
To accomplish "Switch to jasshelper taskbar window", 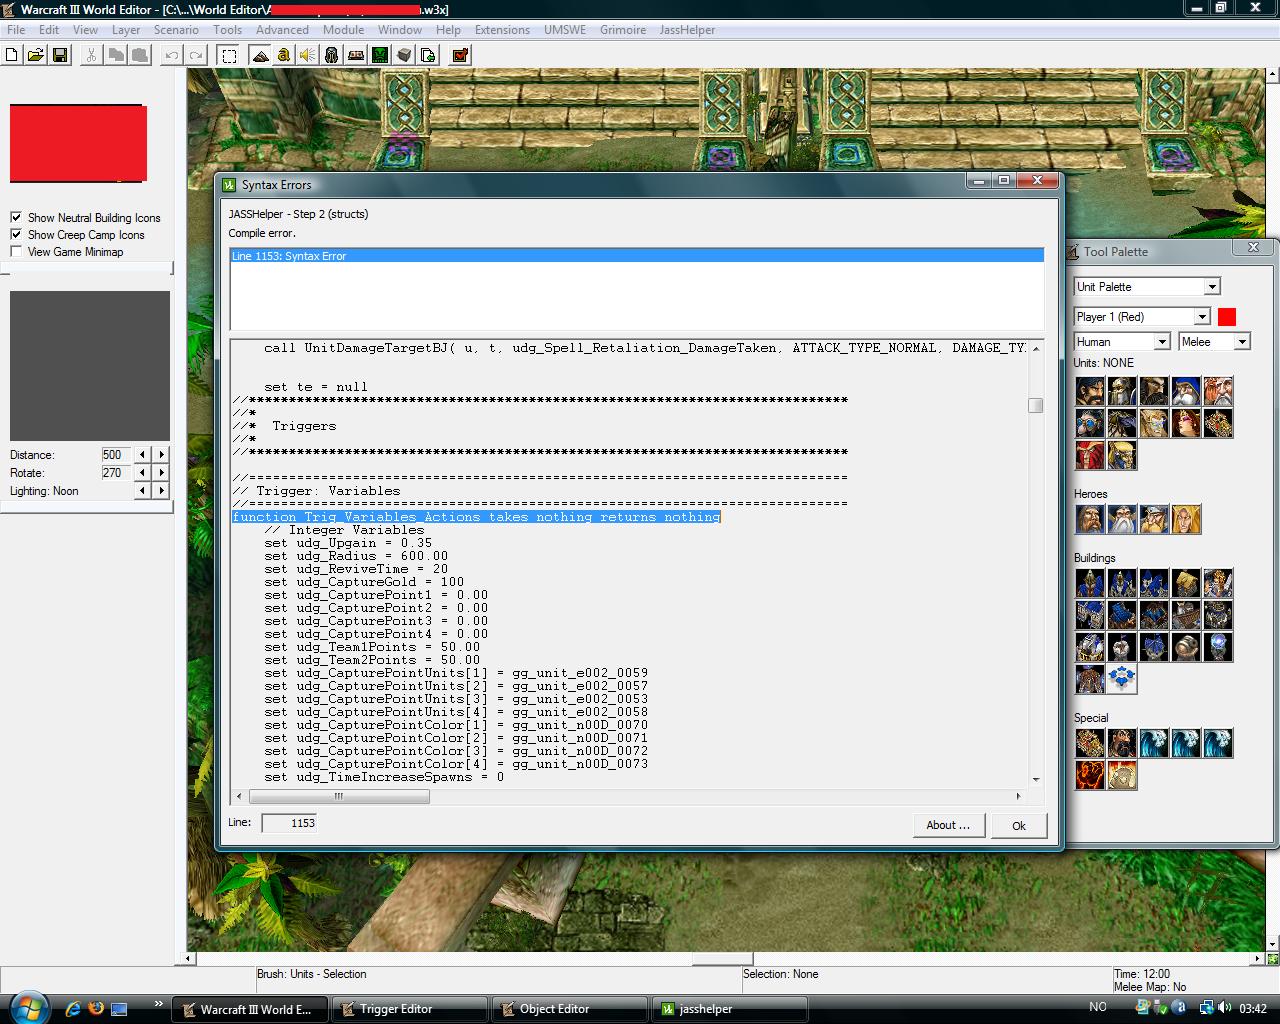I will tap(729, 1009).
